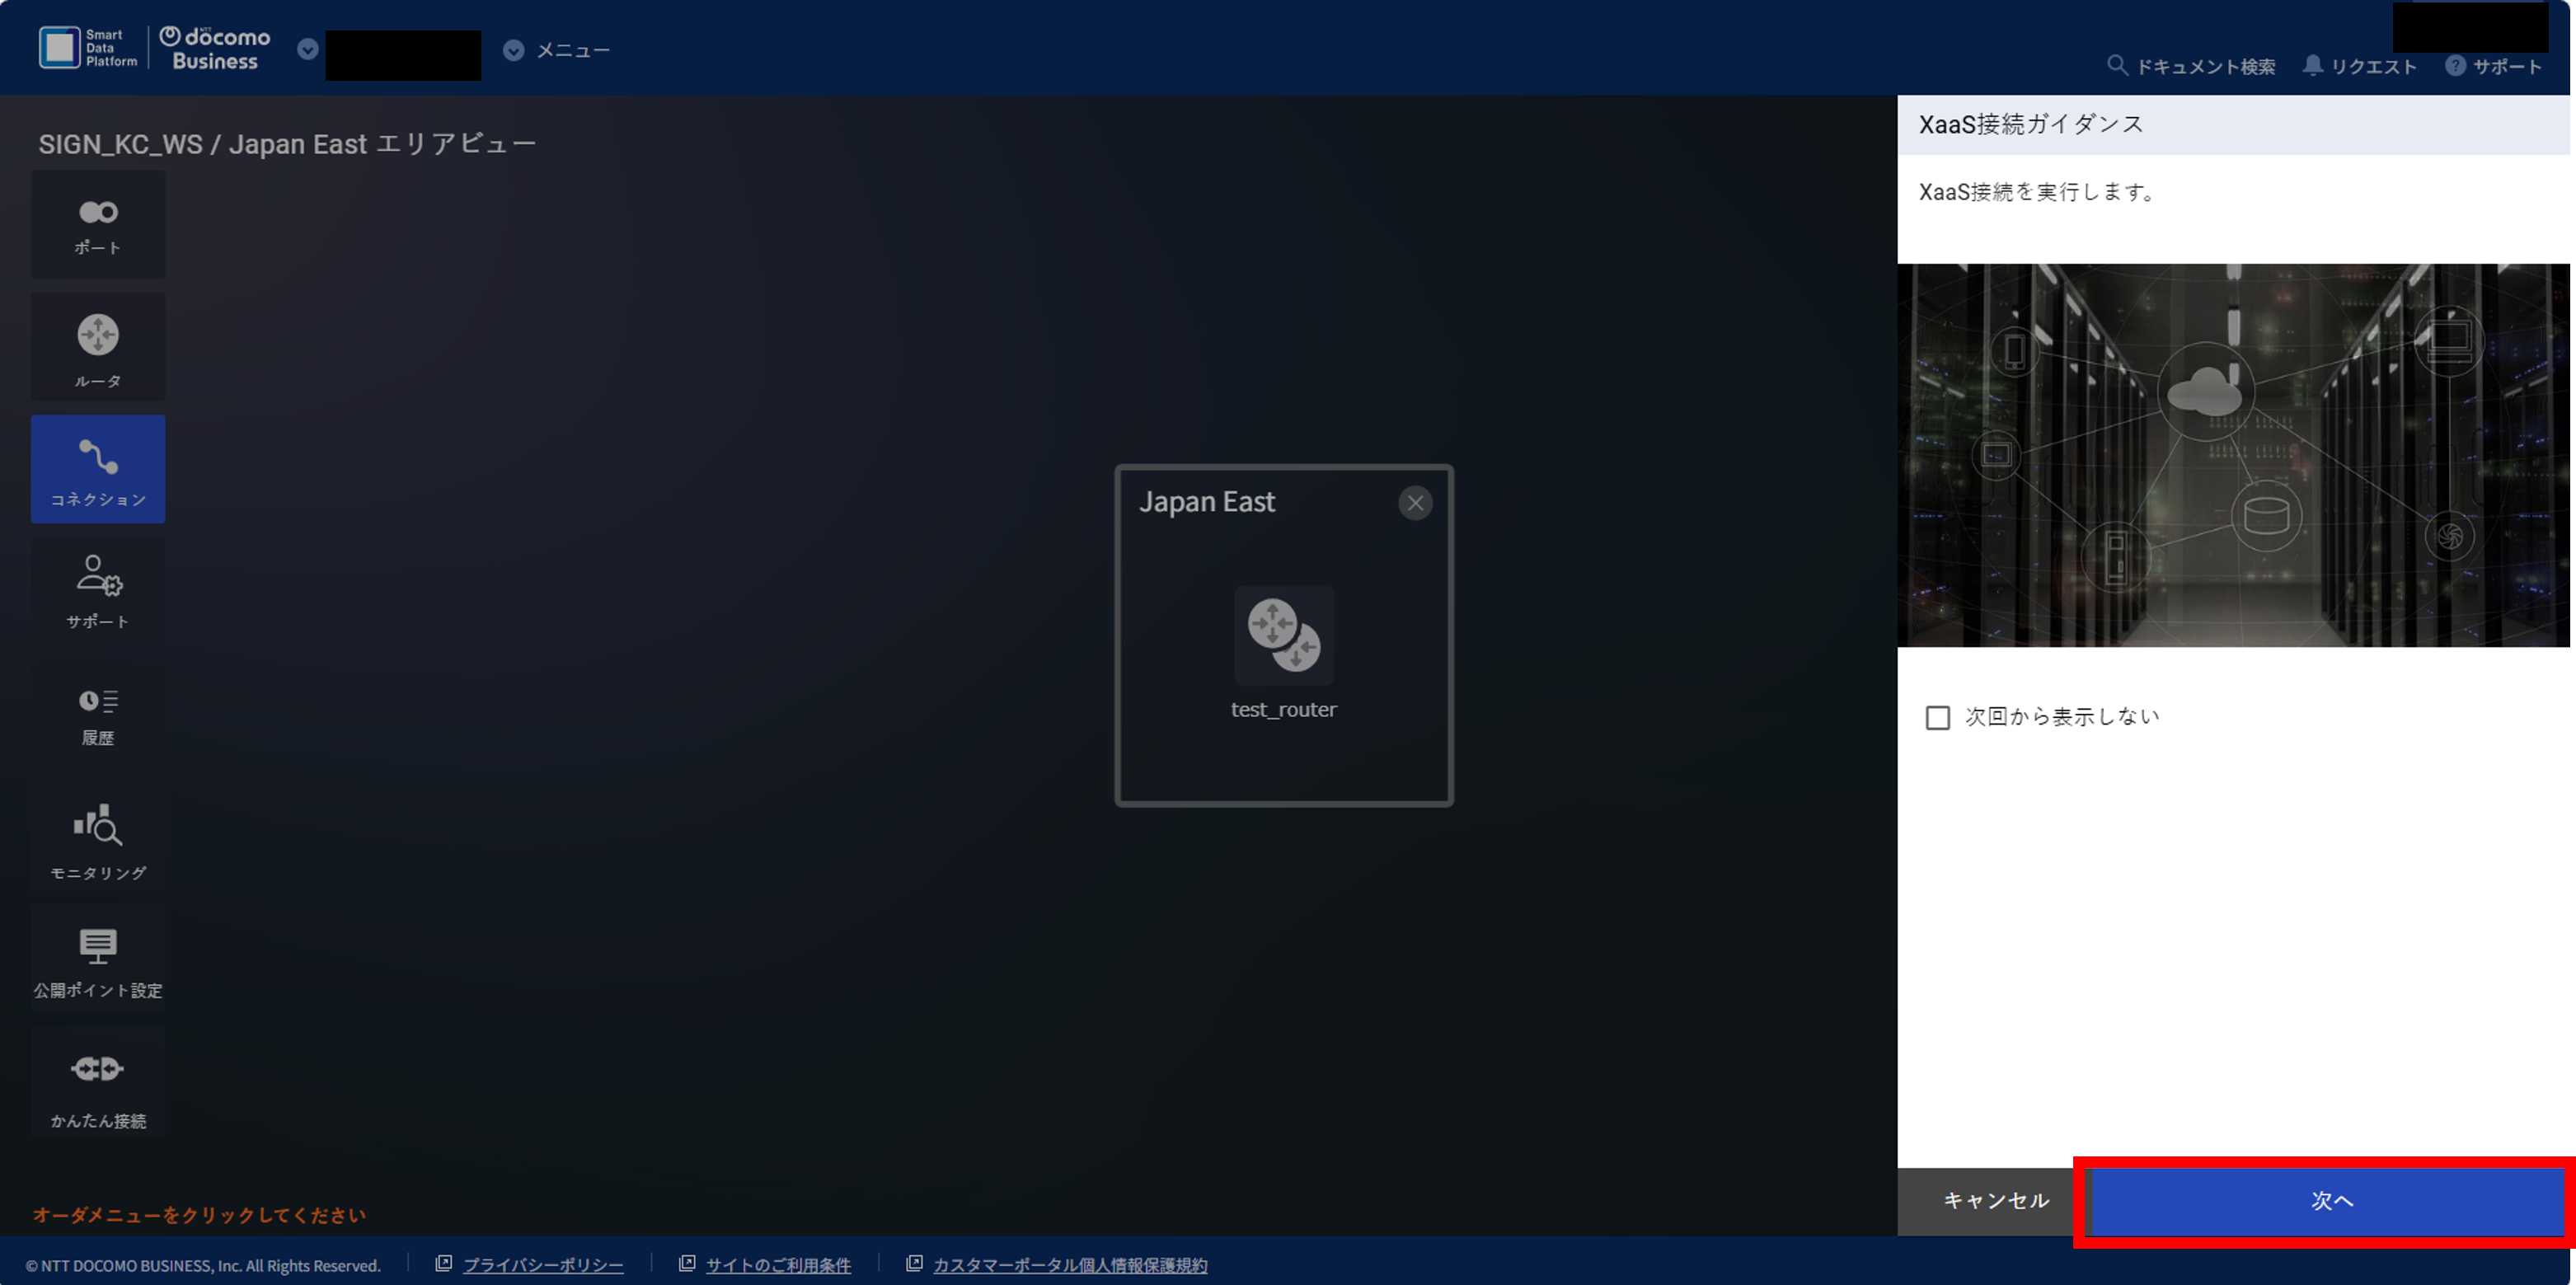The height and width of the screenshot is (1285, 2576).
Task: Click the Japan East panel title
Action: [1207, 501]
